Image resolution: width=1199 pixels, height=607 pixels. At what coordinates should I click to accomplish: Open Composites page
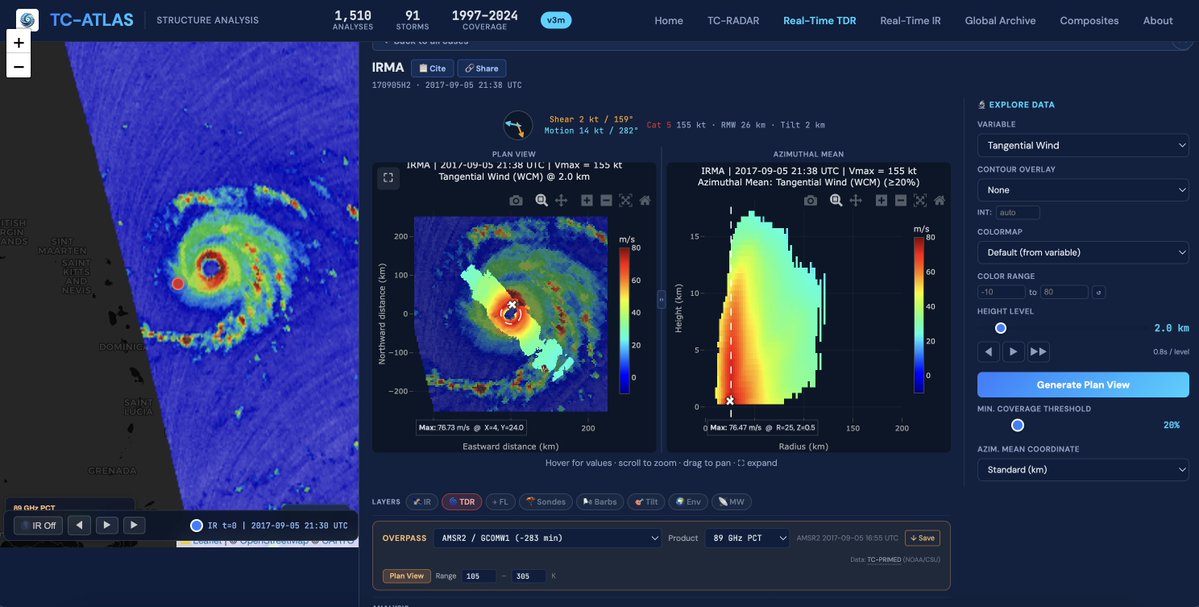[x=1089, y=21]
